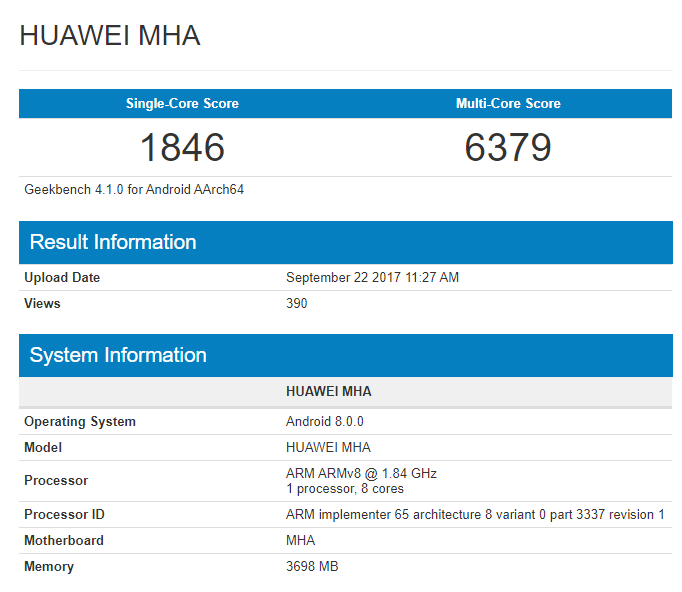Click the Android 8.0.0 value
The height and width of the screenshot is (592, 682).
tap(325, 422)
